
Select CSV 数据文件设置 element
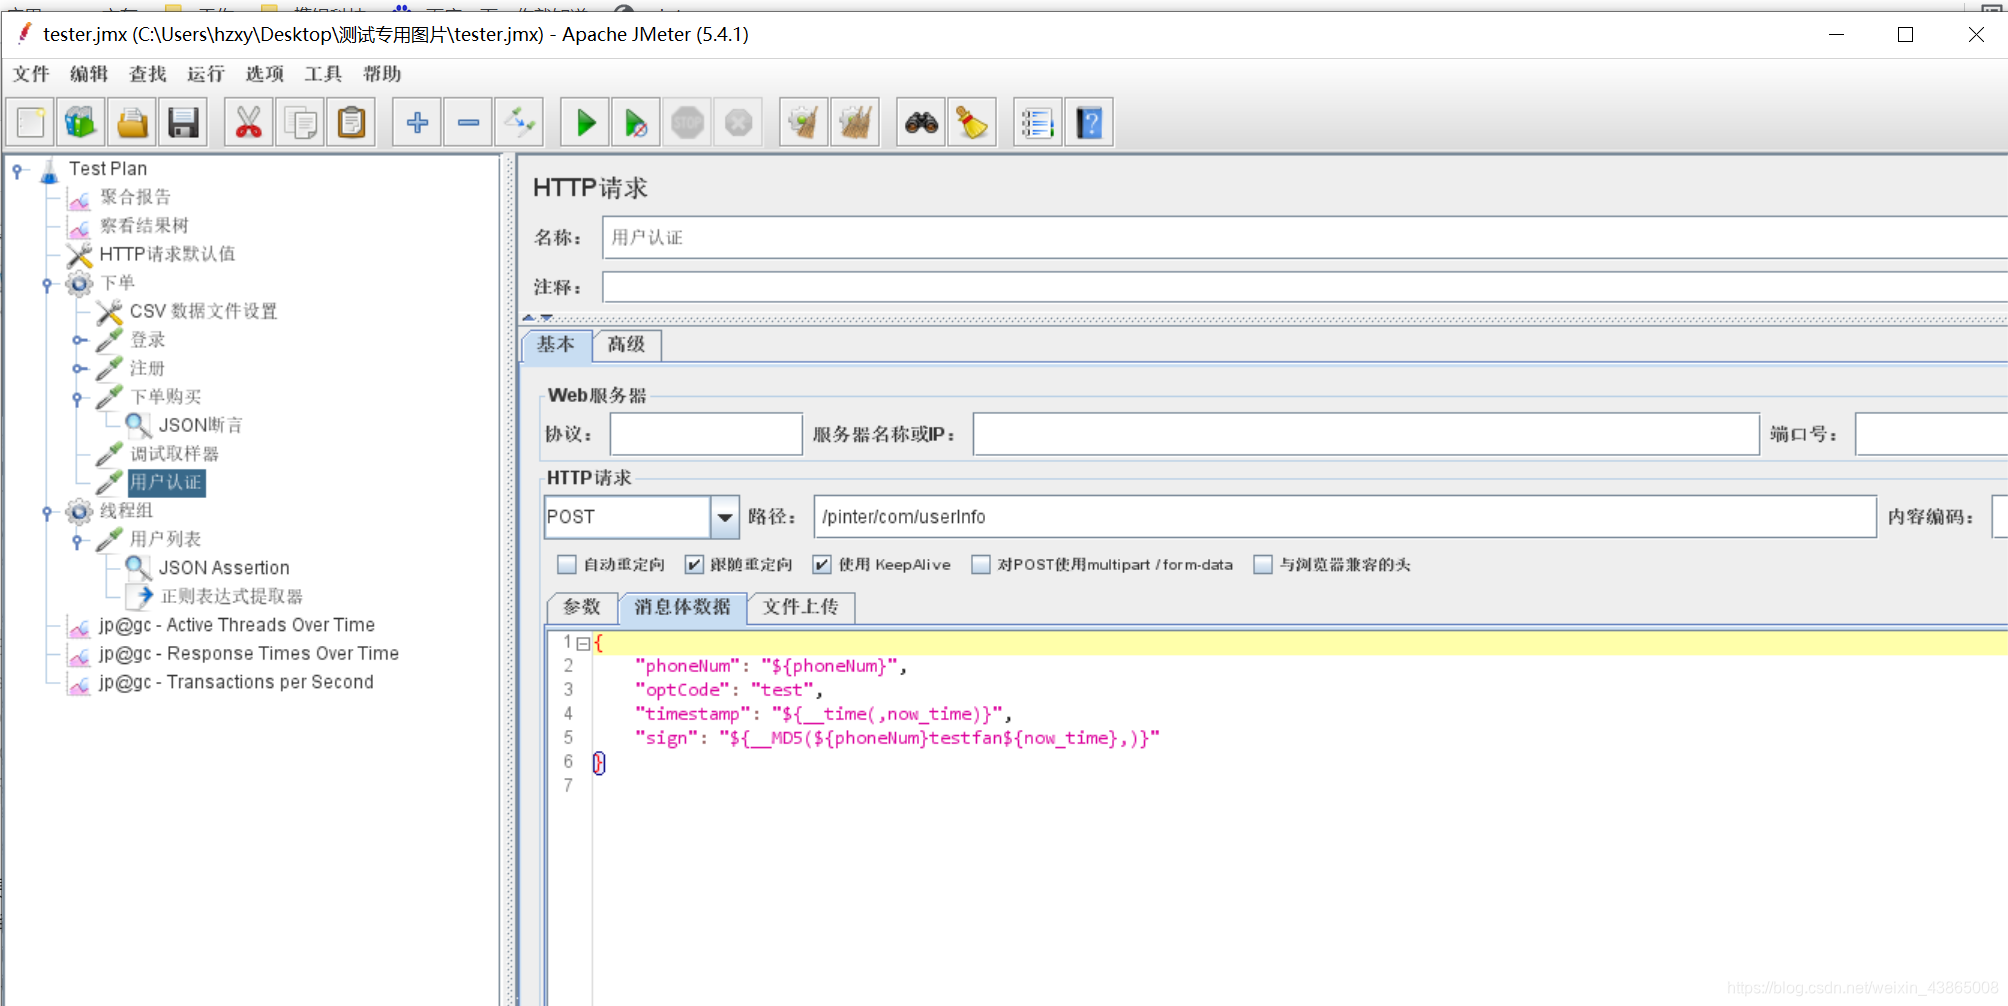click(204, 311)
